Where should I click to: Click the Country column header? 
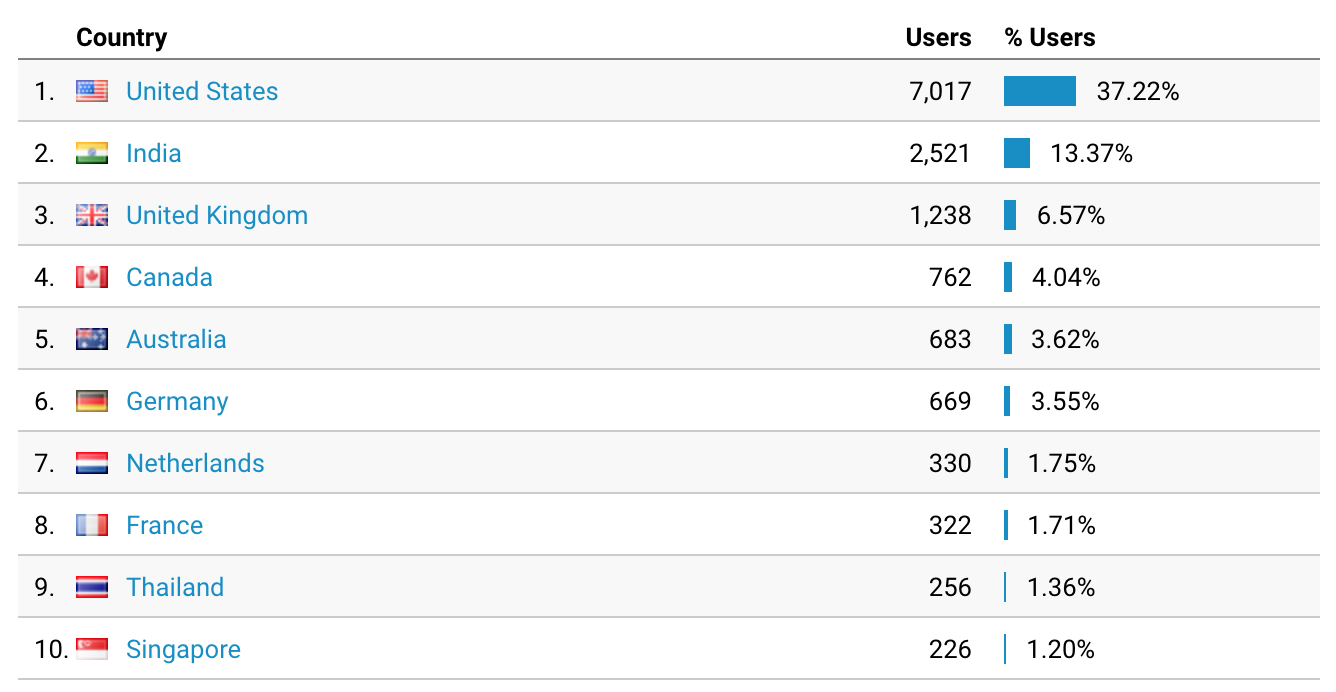122,38
